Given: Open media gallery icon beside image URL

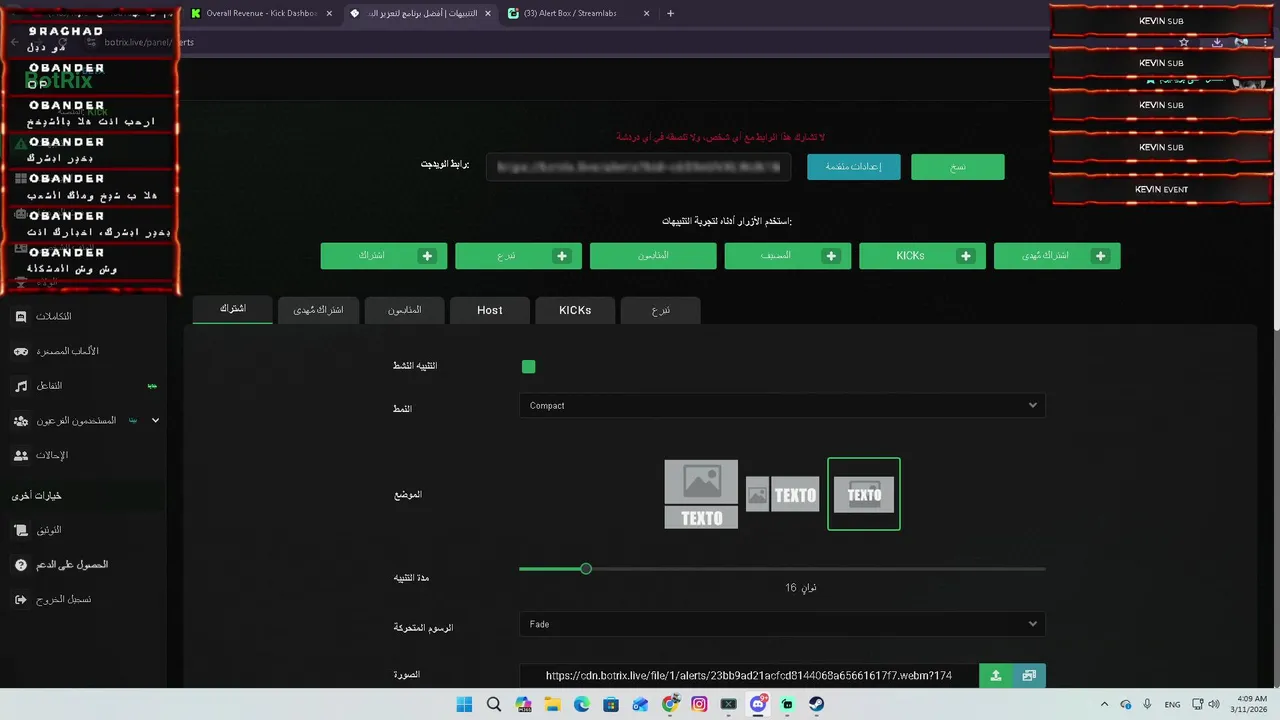Looking at the screenshot, I should click(x=1029, y=676).
